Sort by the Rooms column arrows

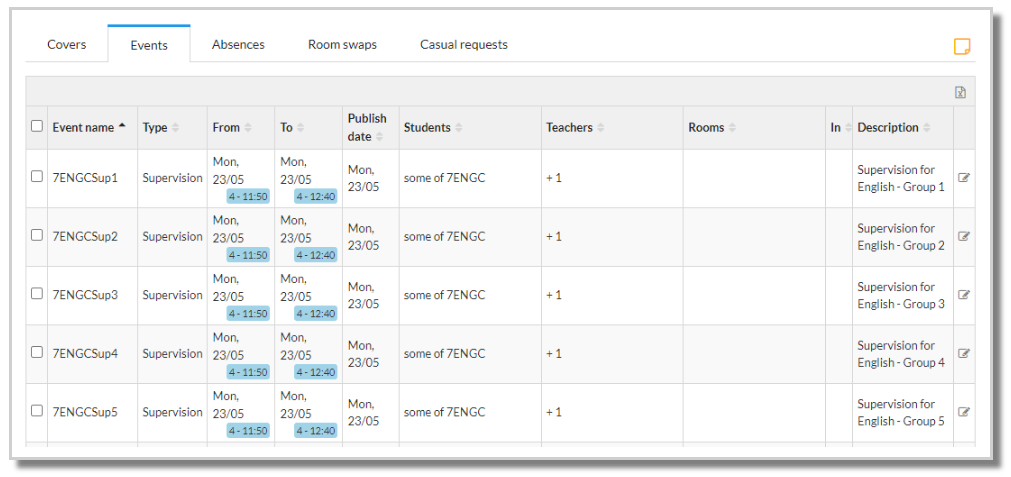click(732, 128)
